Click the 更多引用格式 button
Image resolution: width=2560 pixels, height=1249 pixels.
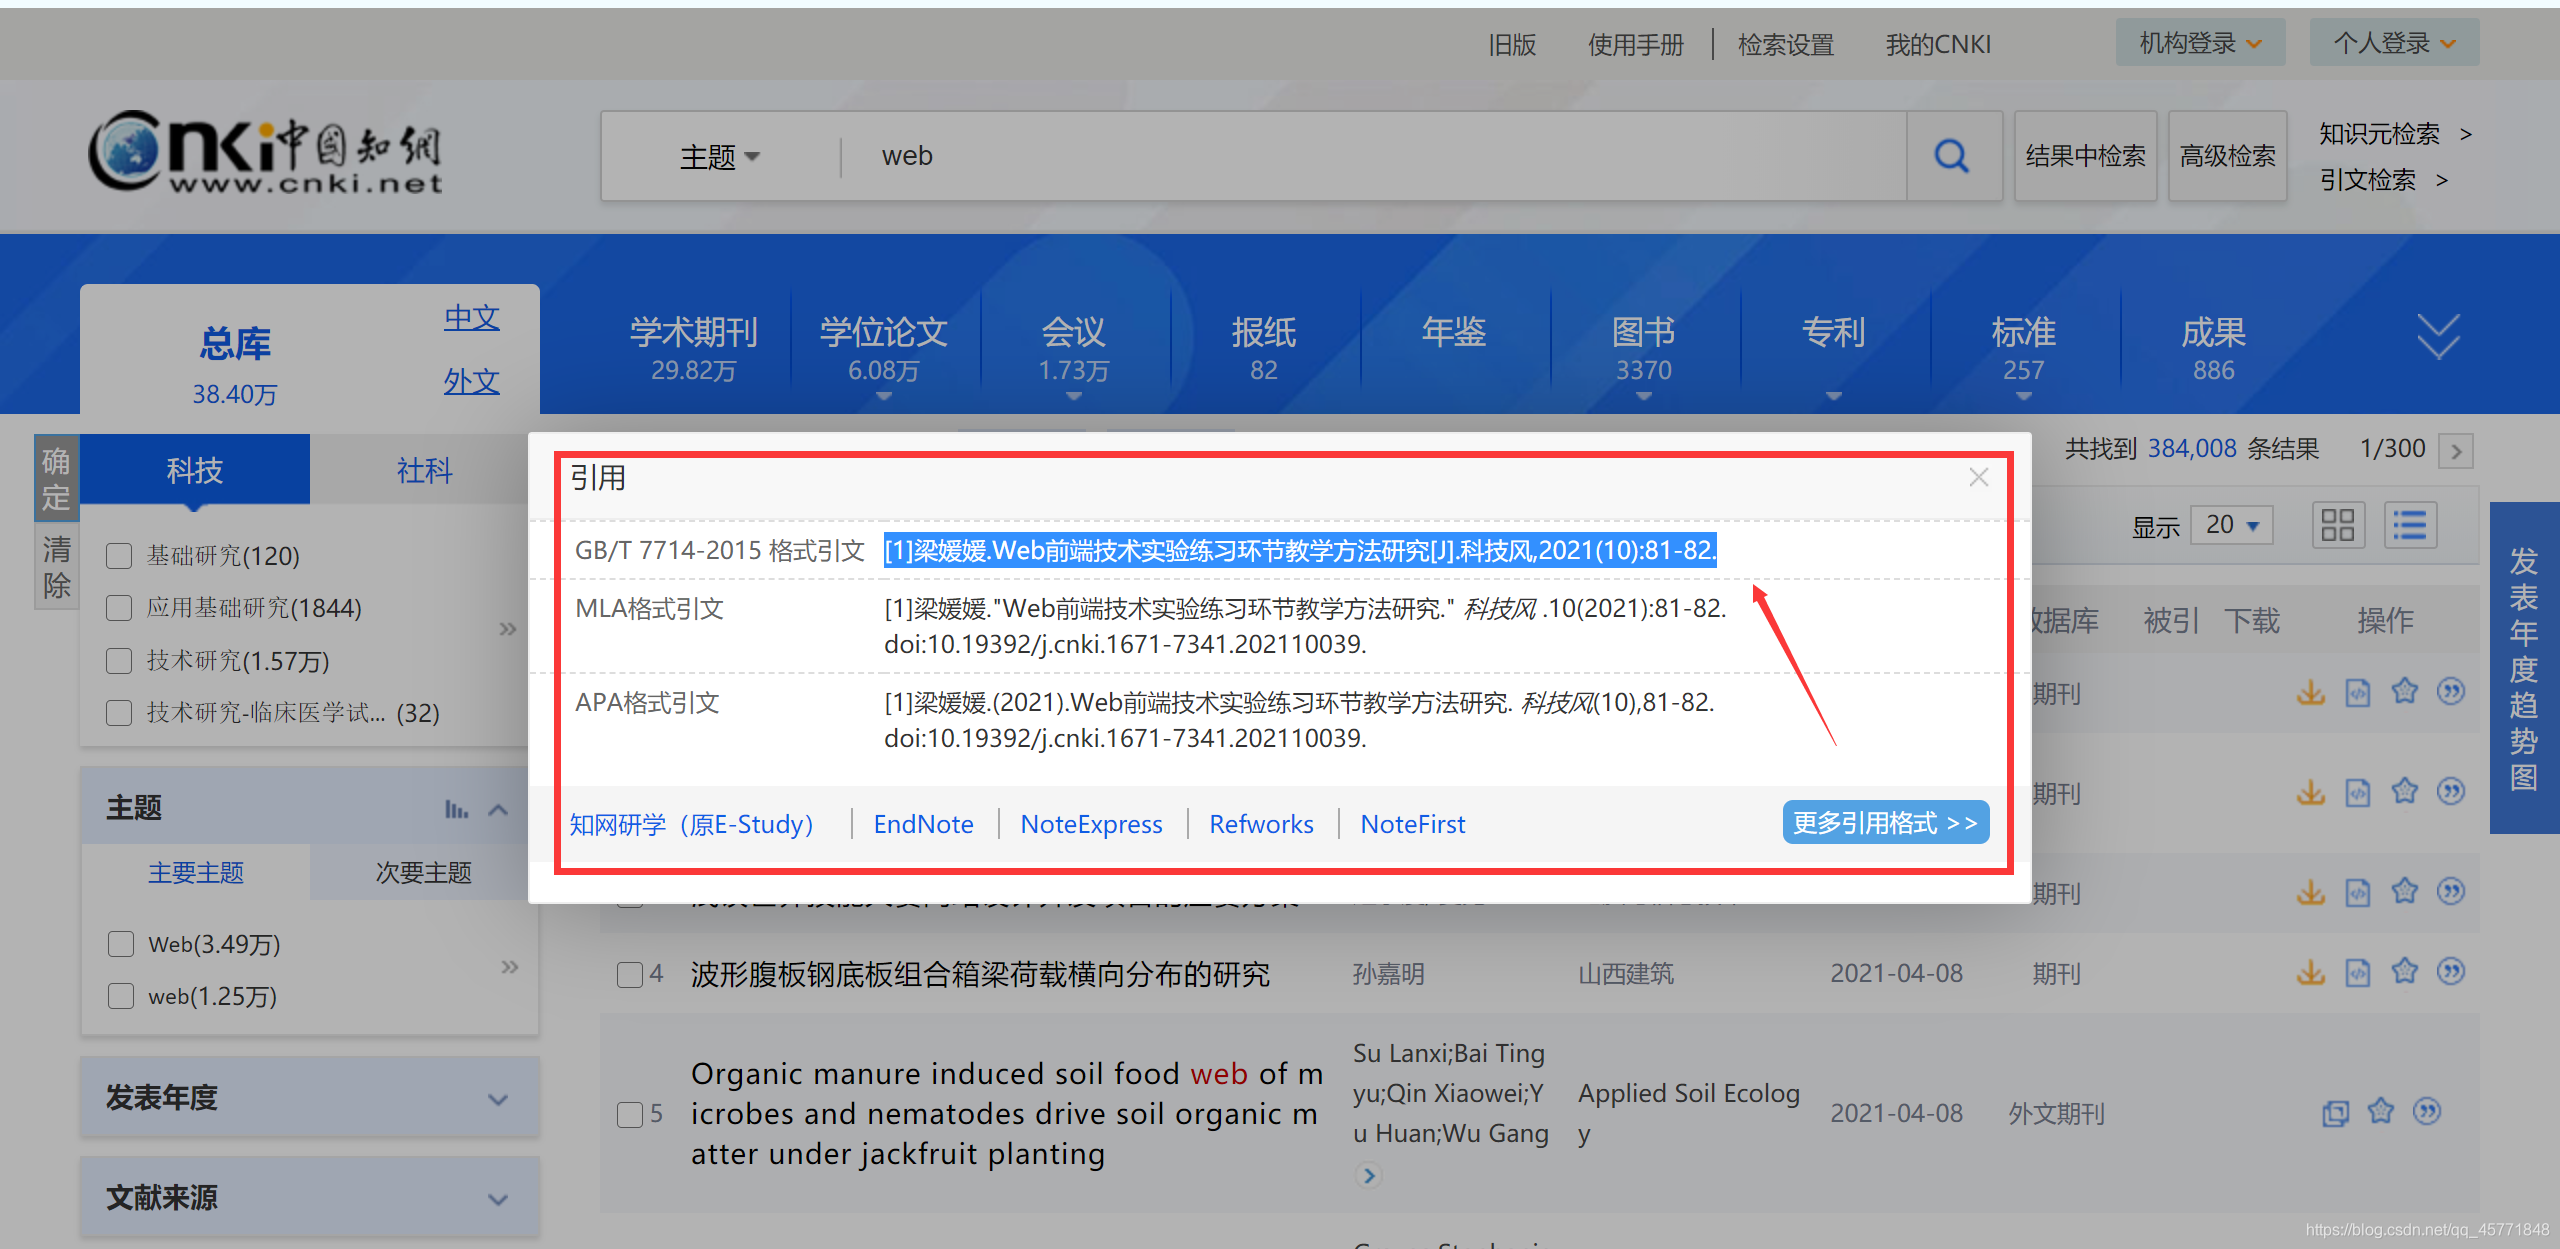coord(1884,823)
